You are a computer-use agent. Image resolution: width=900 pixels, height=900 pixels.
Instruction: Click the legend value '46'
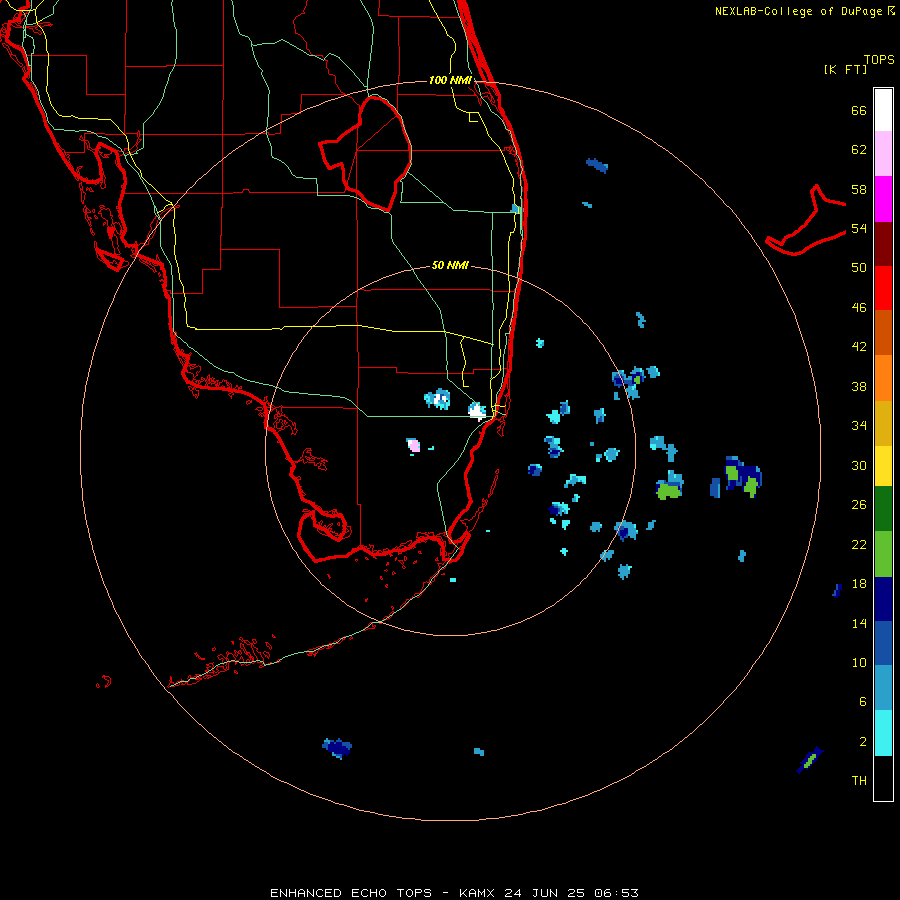(859, 308)
